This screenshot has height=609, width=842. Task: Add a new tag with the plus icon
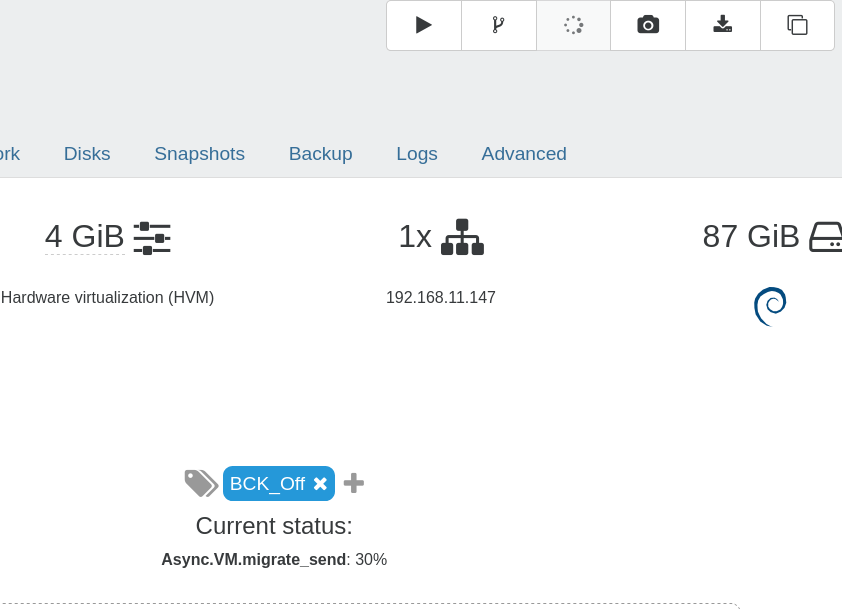pyautogui.click(x=353, y=483)
